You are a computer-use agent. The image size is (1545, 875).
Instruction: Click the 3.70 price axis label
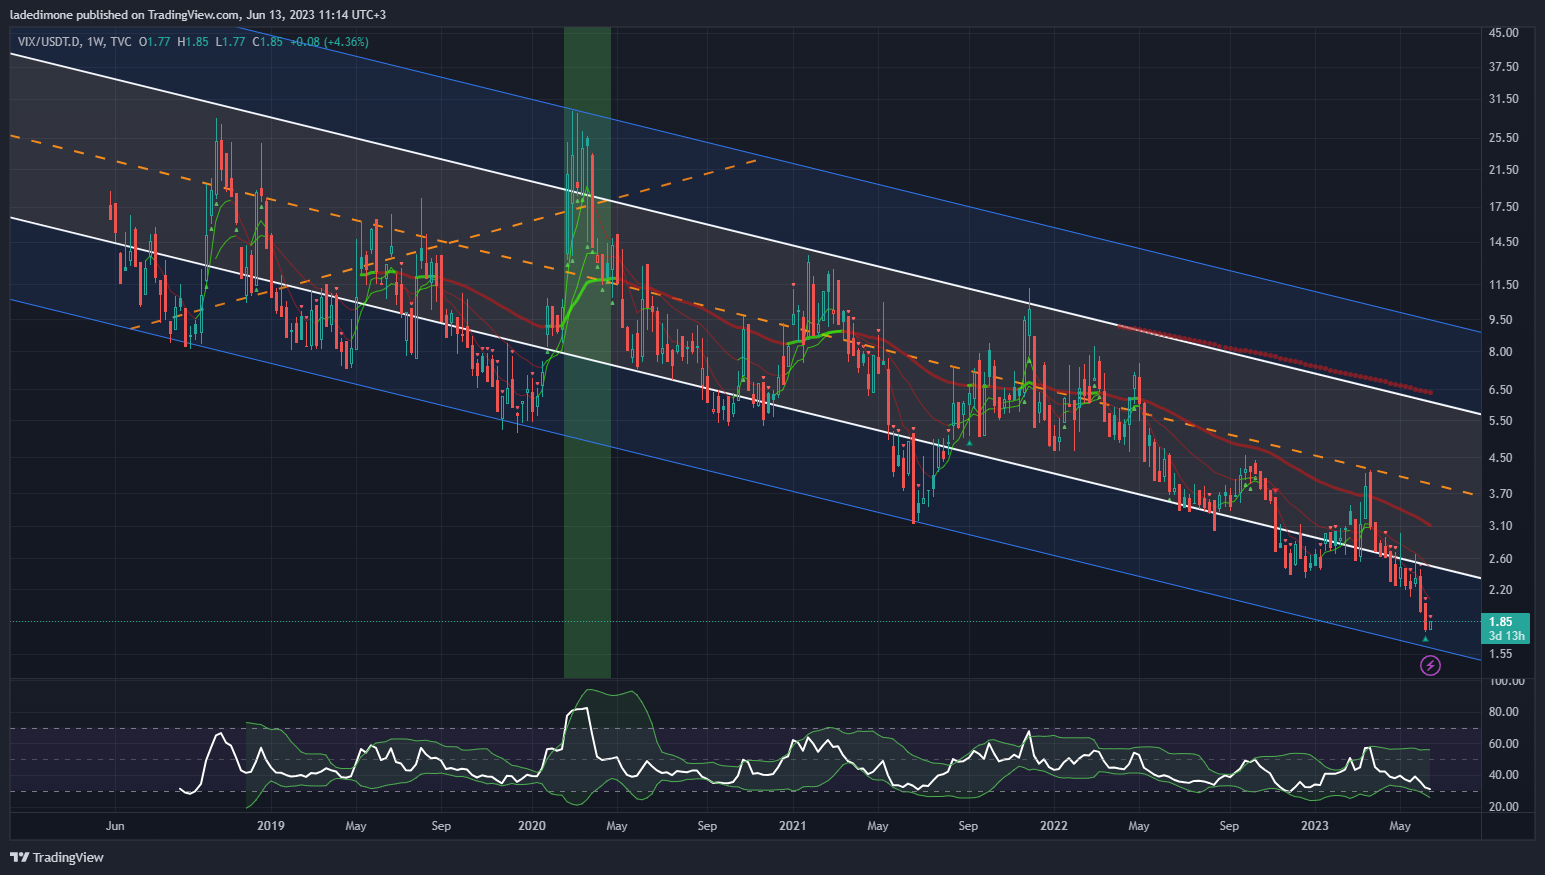(1501, 494)
